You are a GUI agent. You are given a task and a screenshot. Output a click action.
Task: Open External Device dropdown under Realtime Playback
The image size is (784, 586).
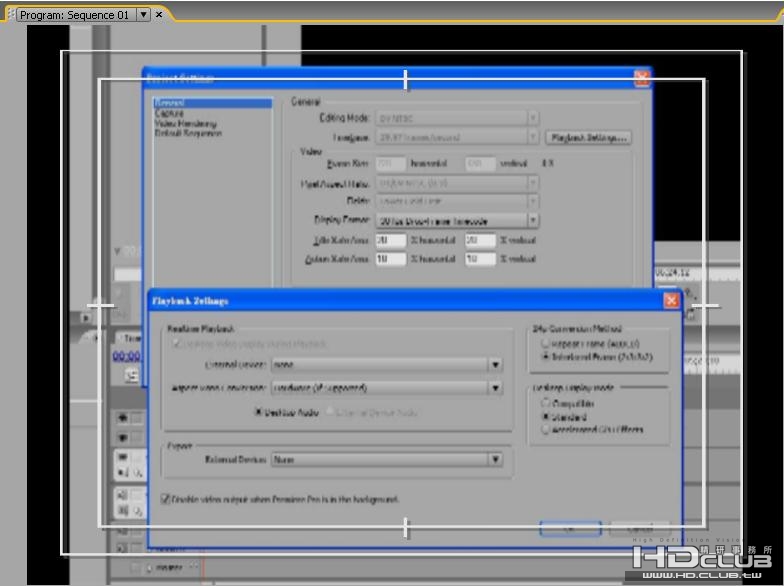386,364
